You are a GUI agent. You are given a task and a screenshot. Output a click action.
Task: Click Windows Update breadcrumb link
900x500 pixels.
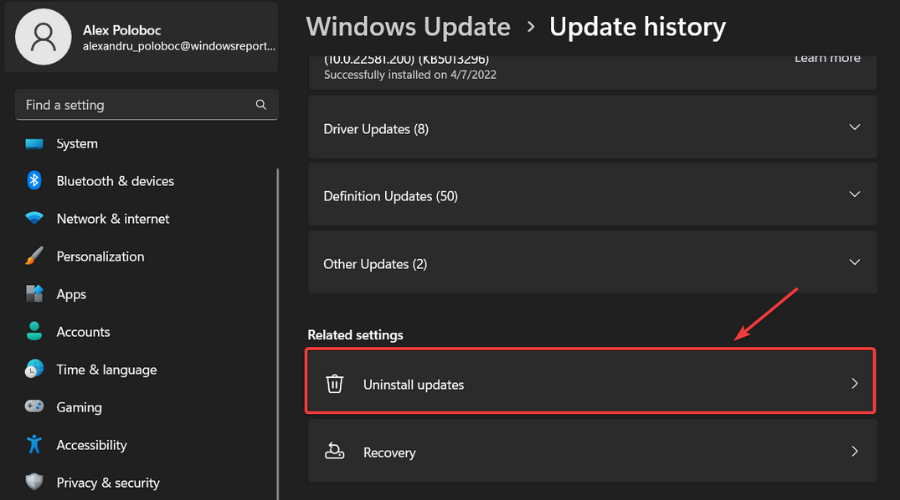(x=408, y=27)
